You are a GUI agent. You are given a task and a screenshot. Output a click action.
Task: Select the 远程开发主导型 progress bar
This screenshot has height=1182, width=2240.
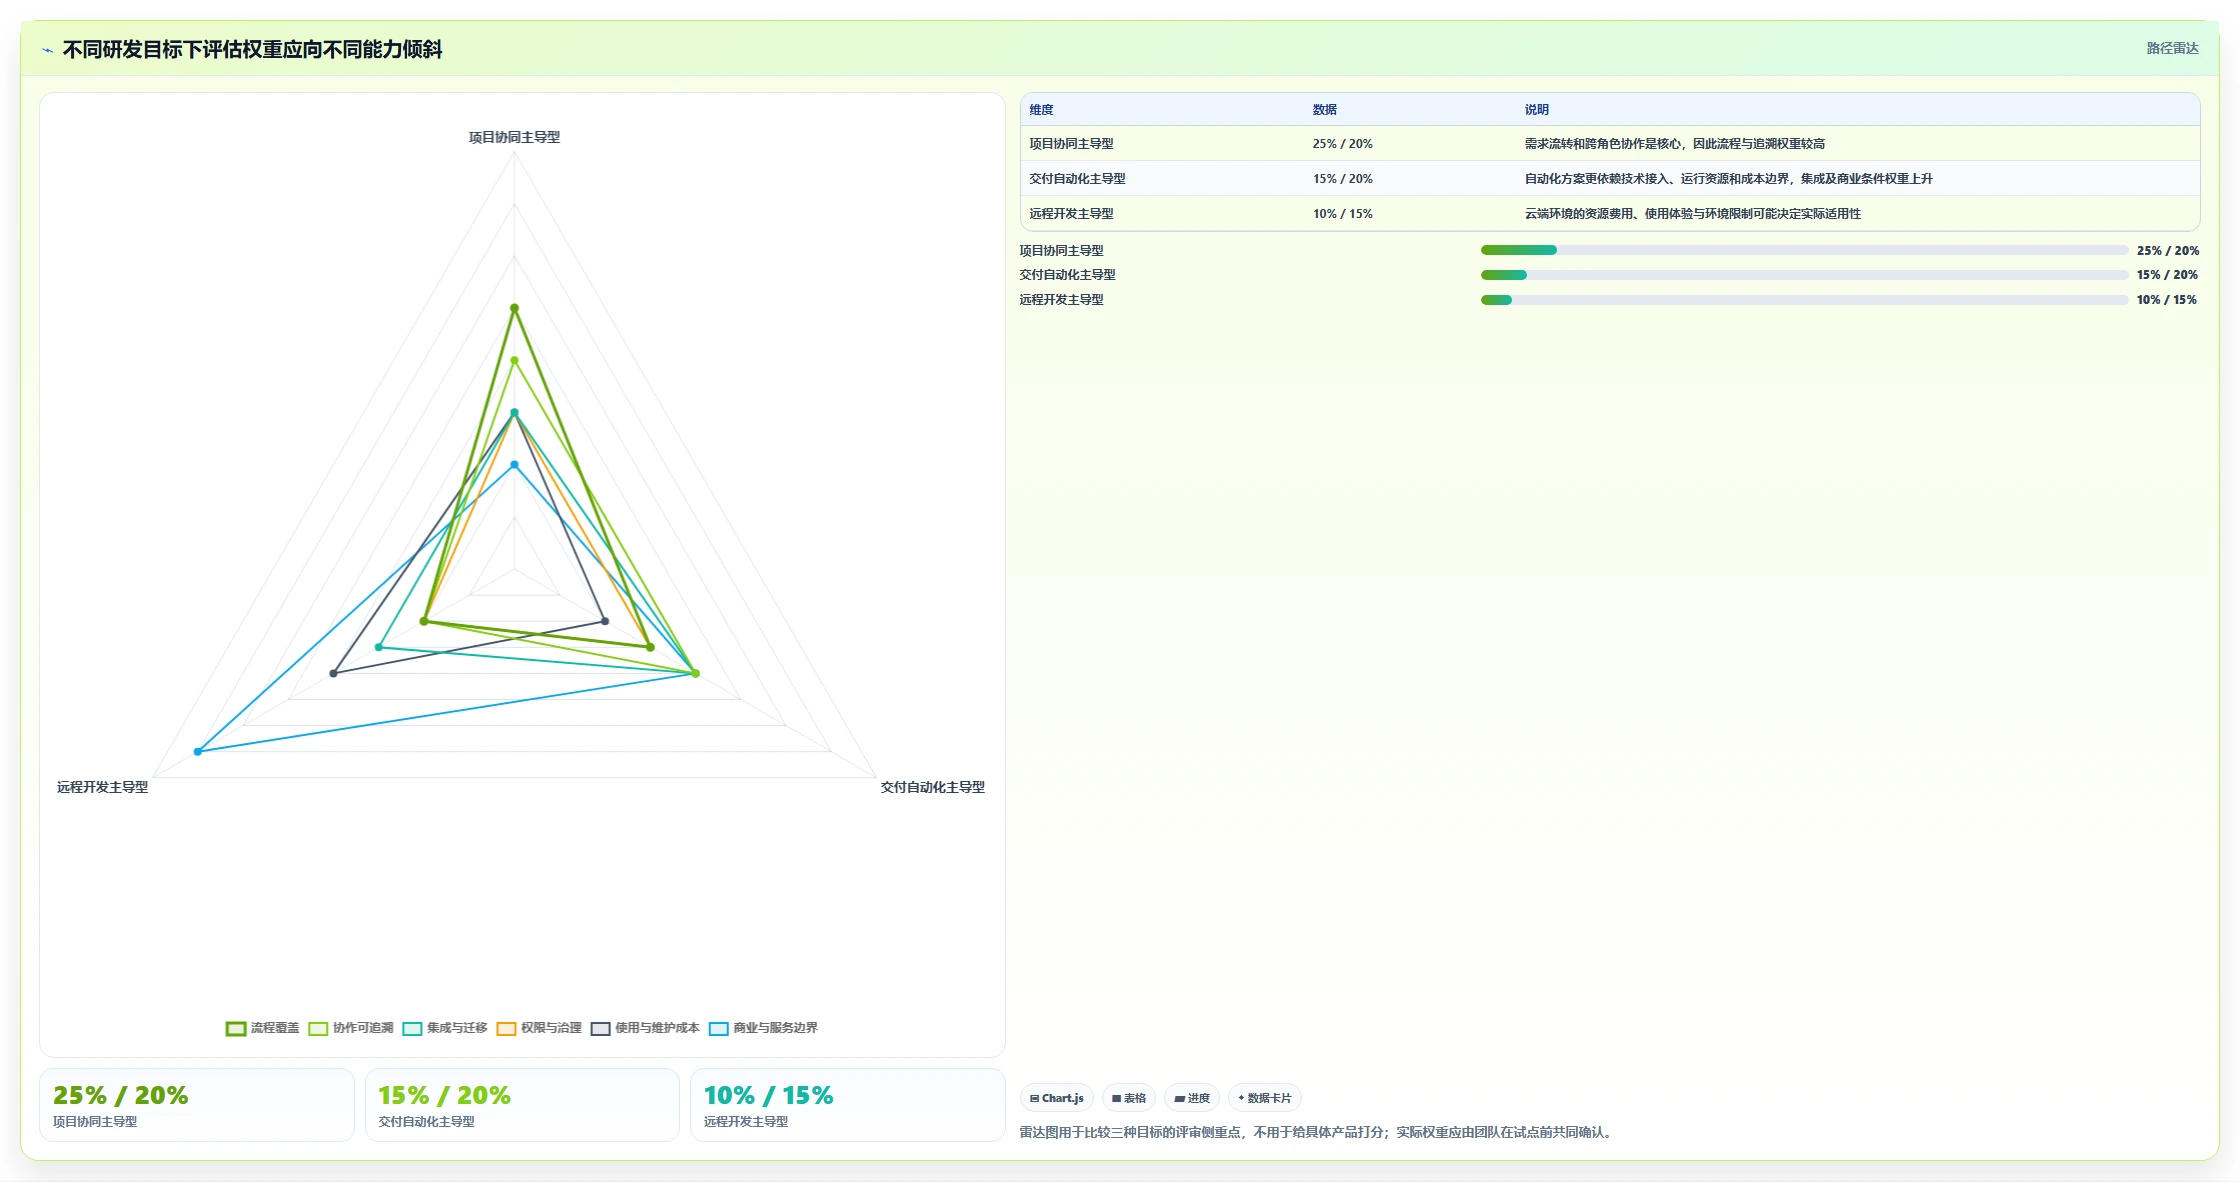tap(1804, 300)
